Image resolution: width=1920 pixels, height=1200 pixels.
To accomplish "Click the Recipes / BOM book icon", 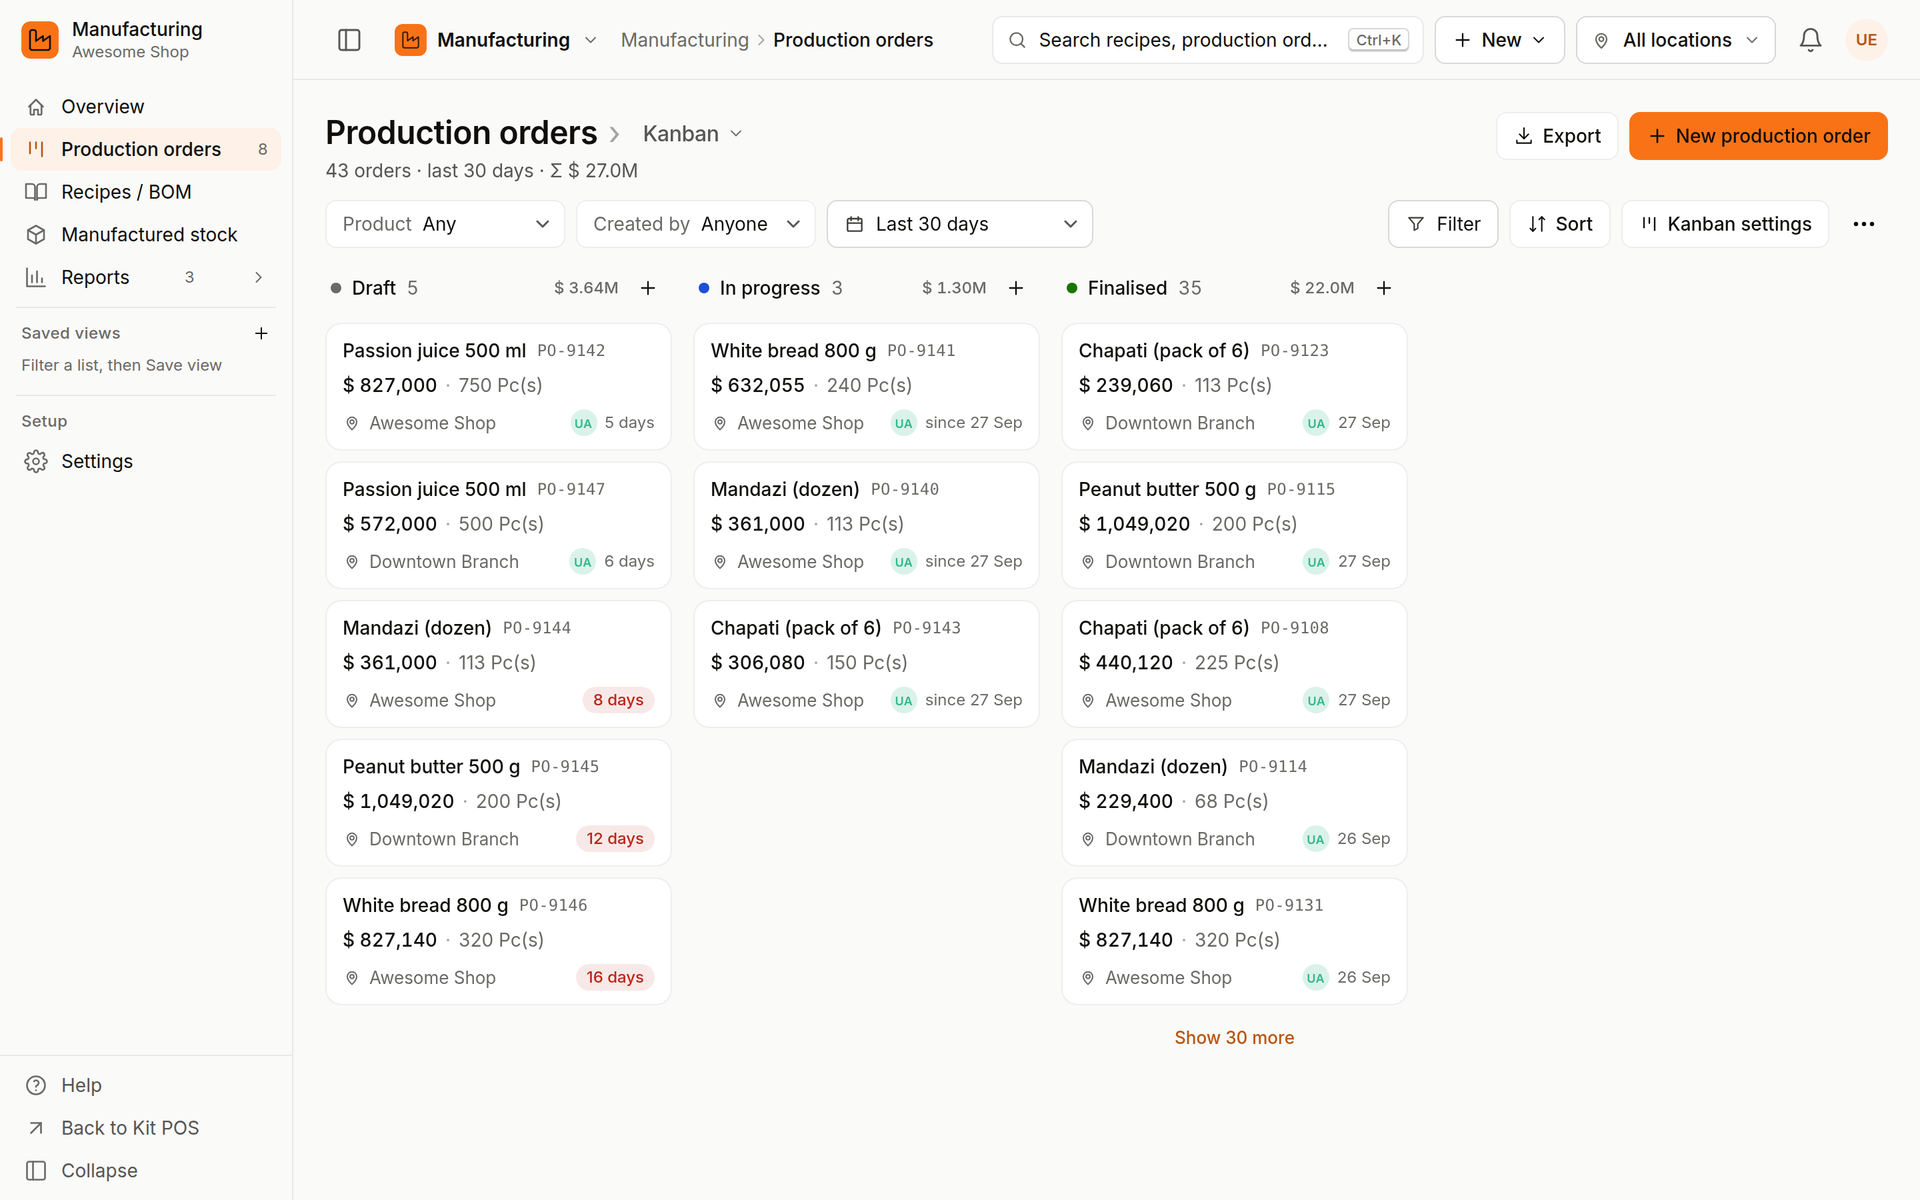I will click(36, 192).
